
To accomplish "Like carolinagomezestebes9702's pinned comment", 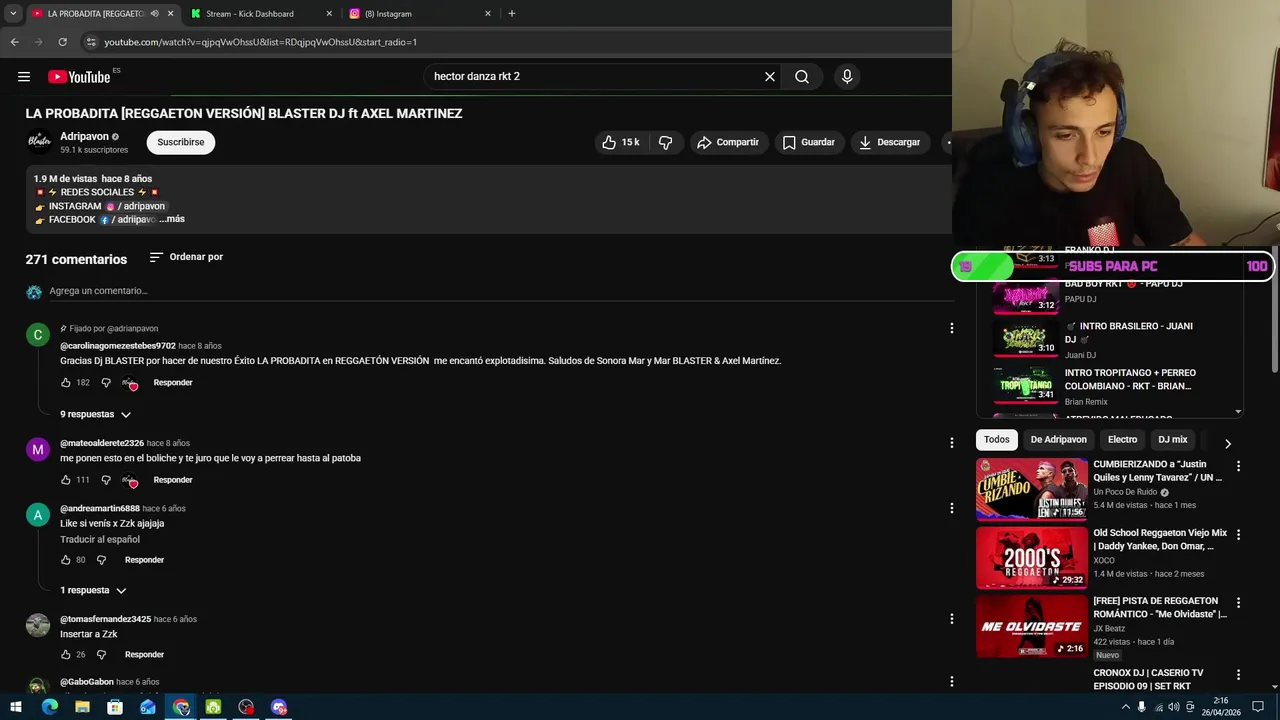I will click(66, 383).
